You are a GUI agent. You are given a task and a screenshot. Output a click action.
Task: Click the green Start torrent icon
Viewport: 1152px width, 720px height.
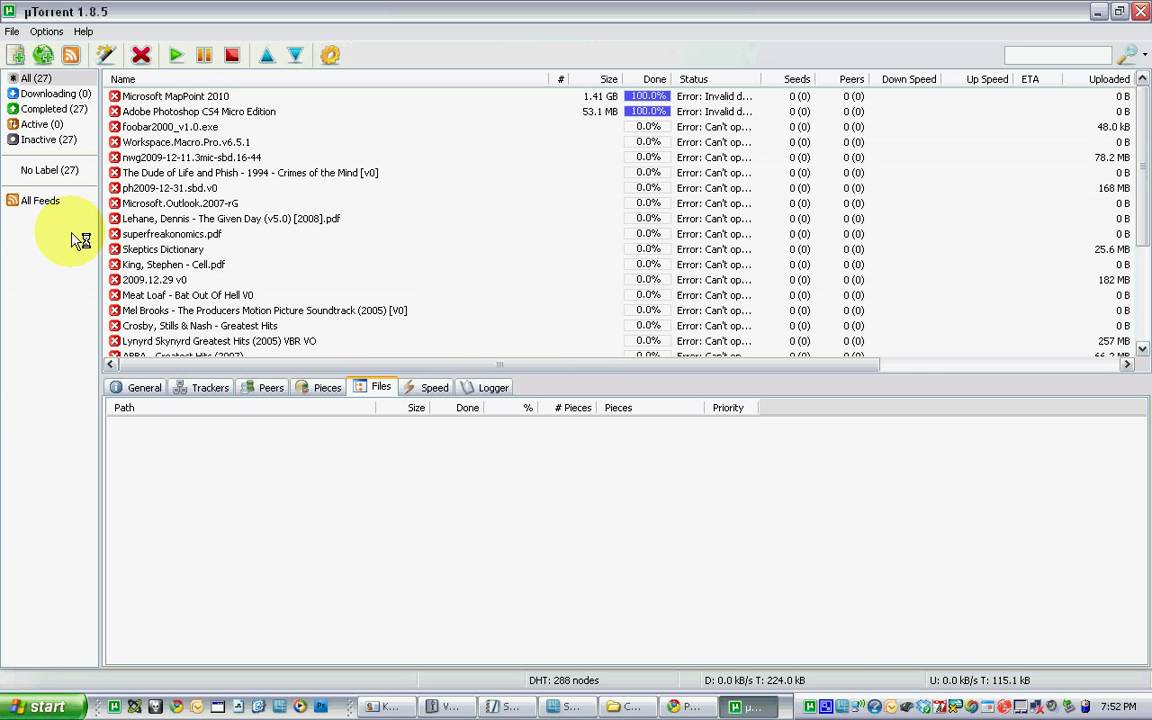tap(176, 55)
